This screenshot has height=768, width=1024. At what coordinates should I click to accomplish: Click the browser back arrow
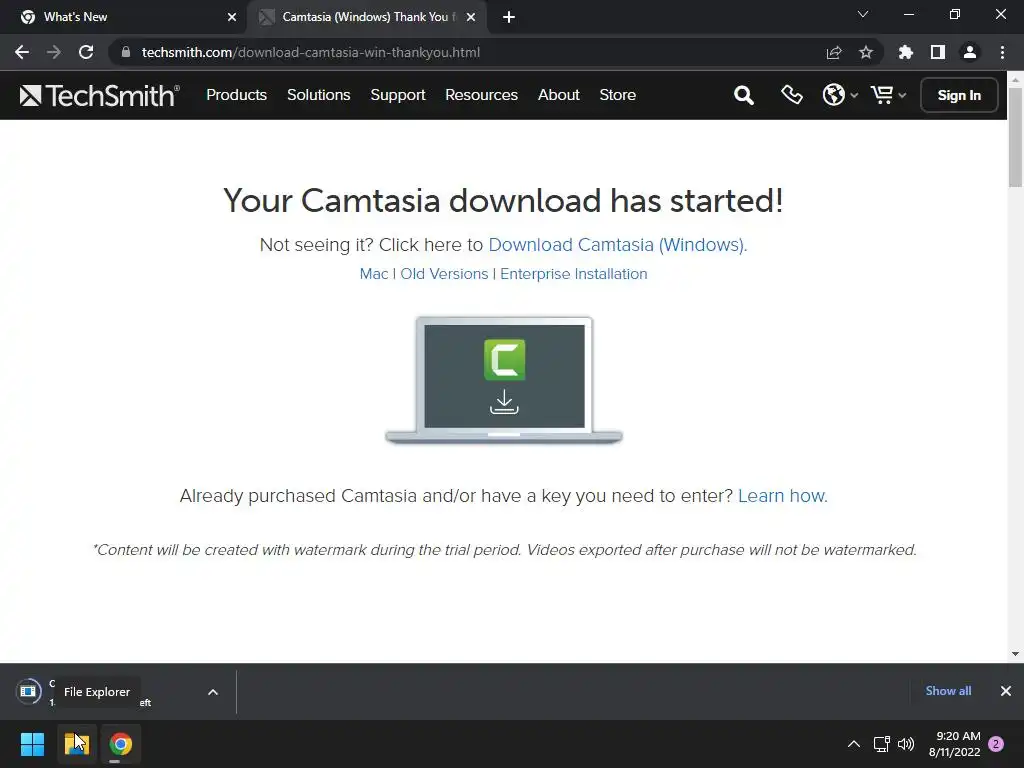(22, 52)
